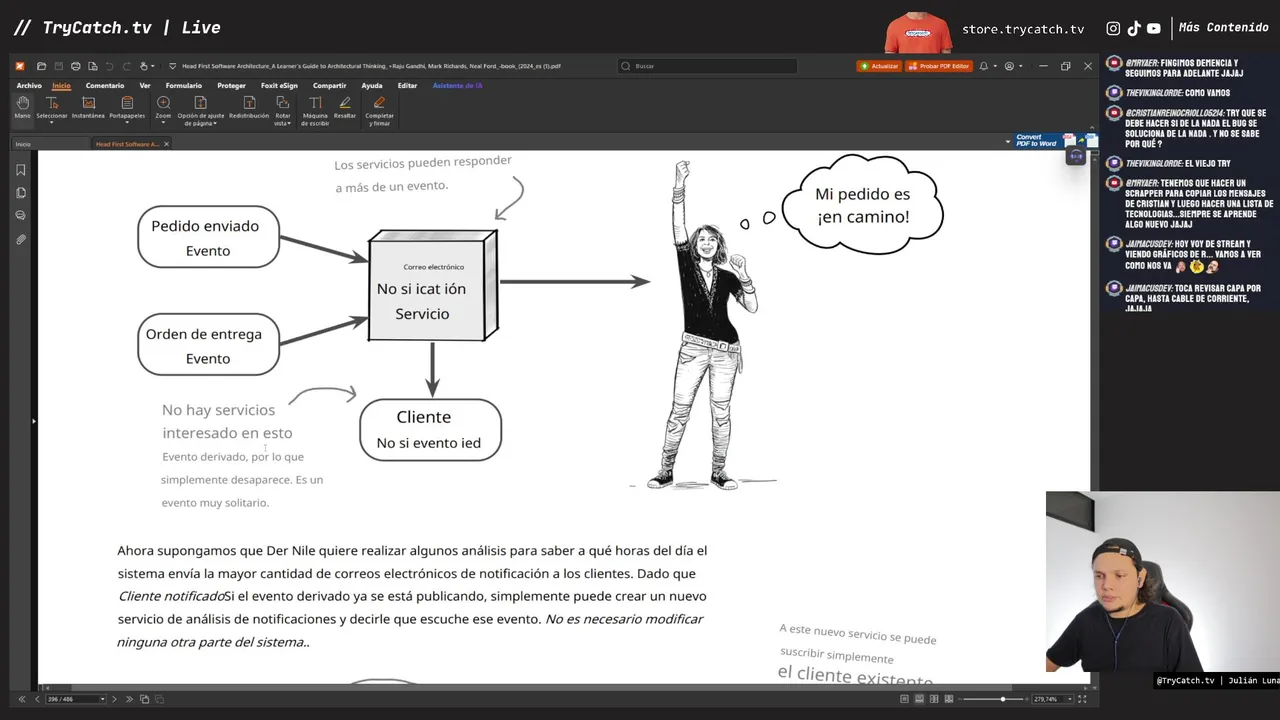The height and width of the screenshot is (720, 1280).
Task: Click the print icon in title bar
Action: click(75, 66)
